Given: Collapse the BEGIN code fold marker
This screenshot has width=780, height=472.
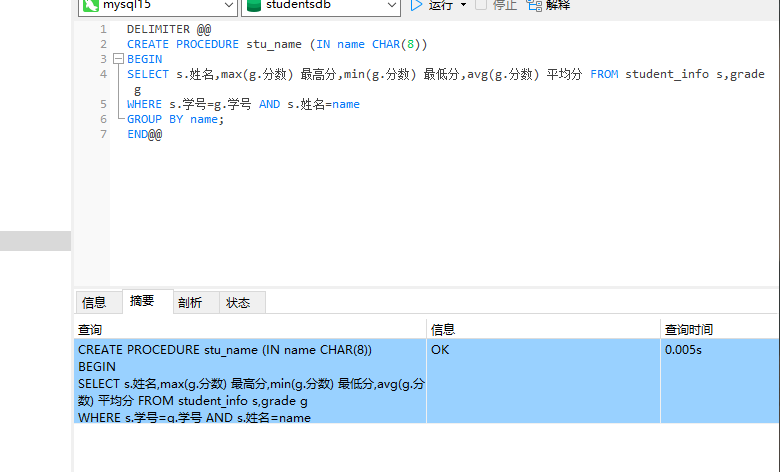Looking at the screenshot, I should coord(118,59).
